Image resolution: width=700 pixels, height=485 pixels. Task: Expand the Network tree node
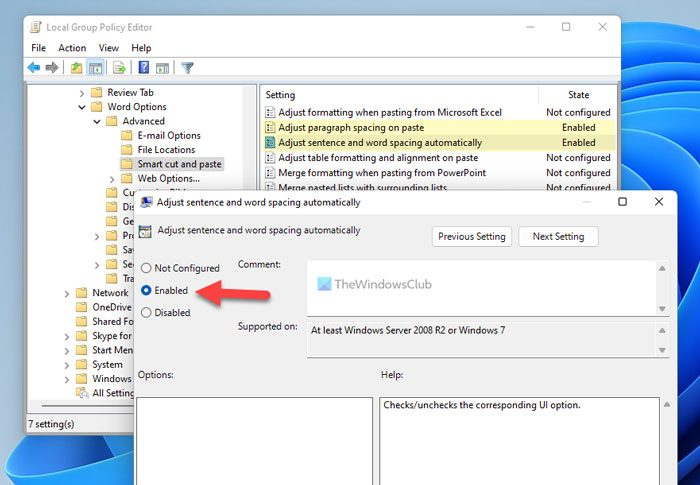(67, 293)
